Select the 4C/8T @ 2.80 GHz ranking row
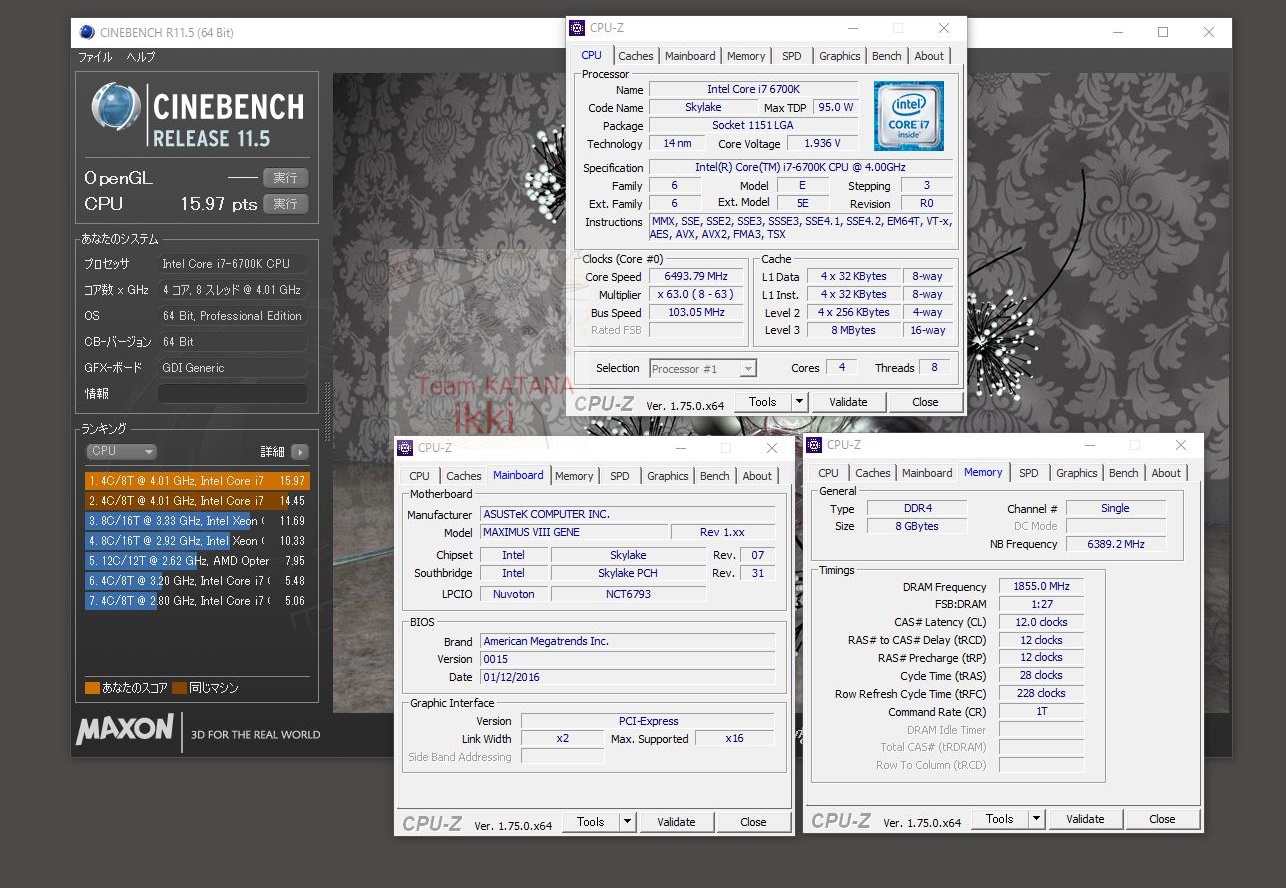The height and width of the screenshot is (888, 1286). pyautogui.click(x=197, y=601)
